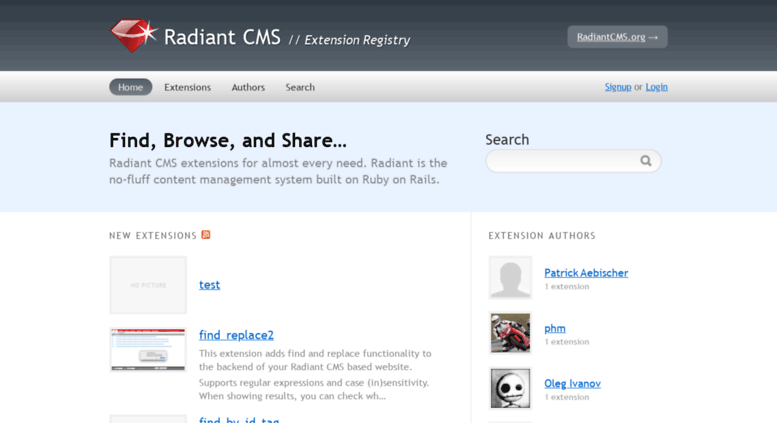Click the 'Find, Browse, and Share...' heading
777x423 pixels.
click(228, 141)
